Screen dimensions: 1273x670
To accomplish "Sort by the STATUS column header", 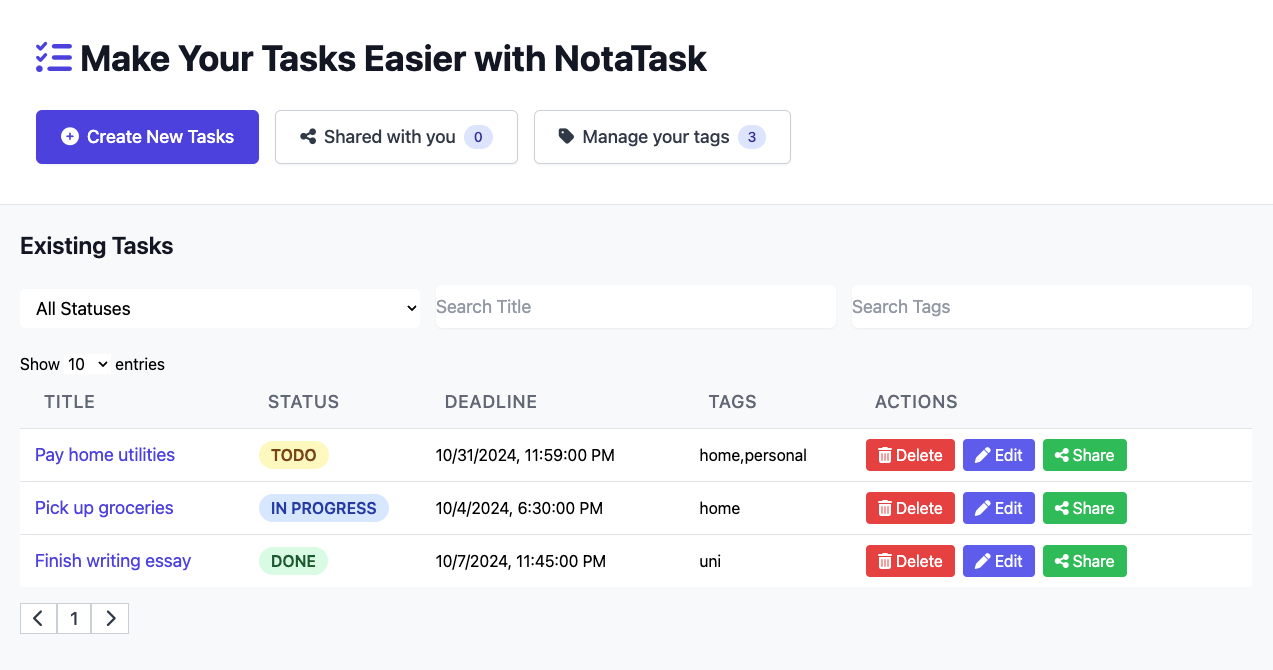I will tap(304, 402).
